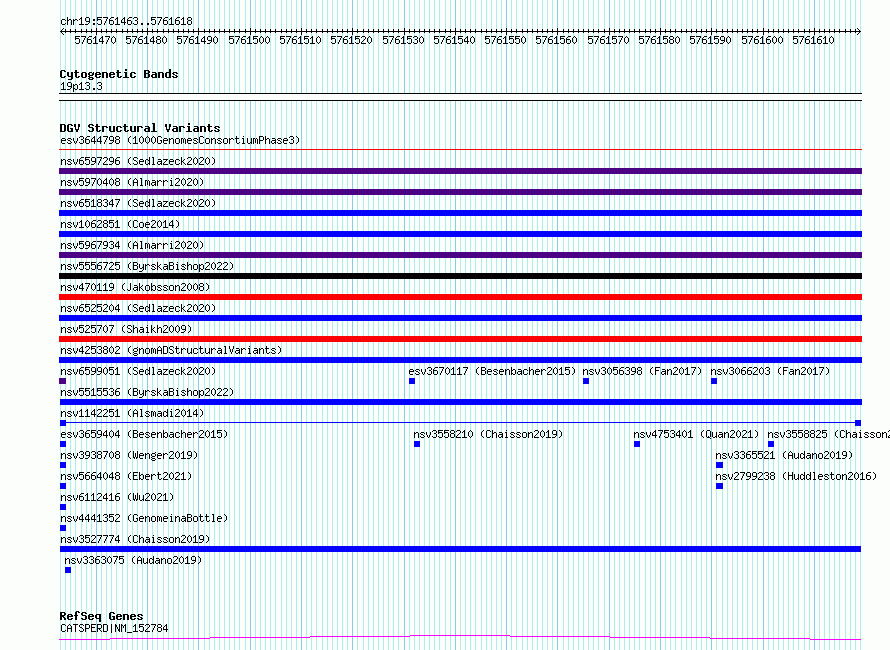Open nsv3527774 (Chaisson2019) variant label
The width and height of the screenshot is (890, 650).
tap(135, 539)
